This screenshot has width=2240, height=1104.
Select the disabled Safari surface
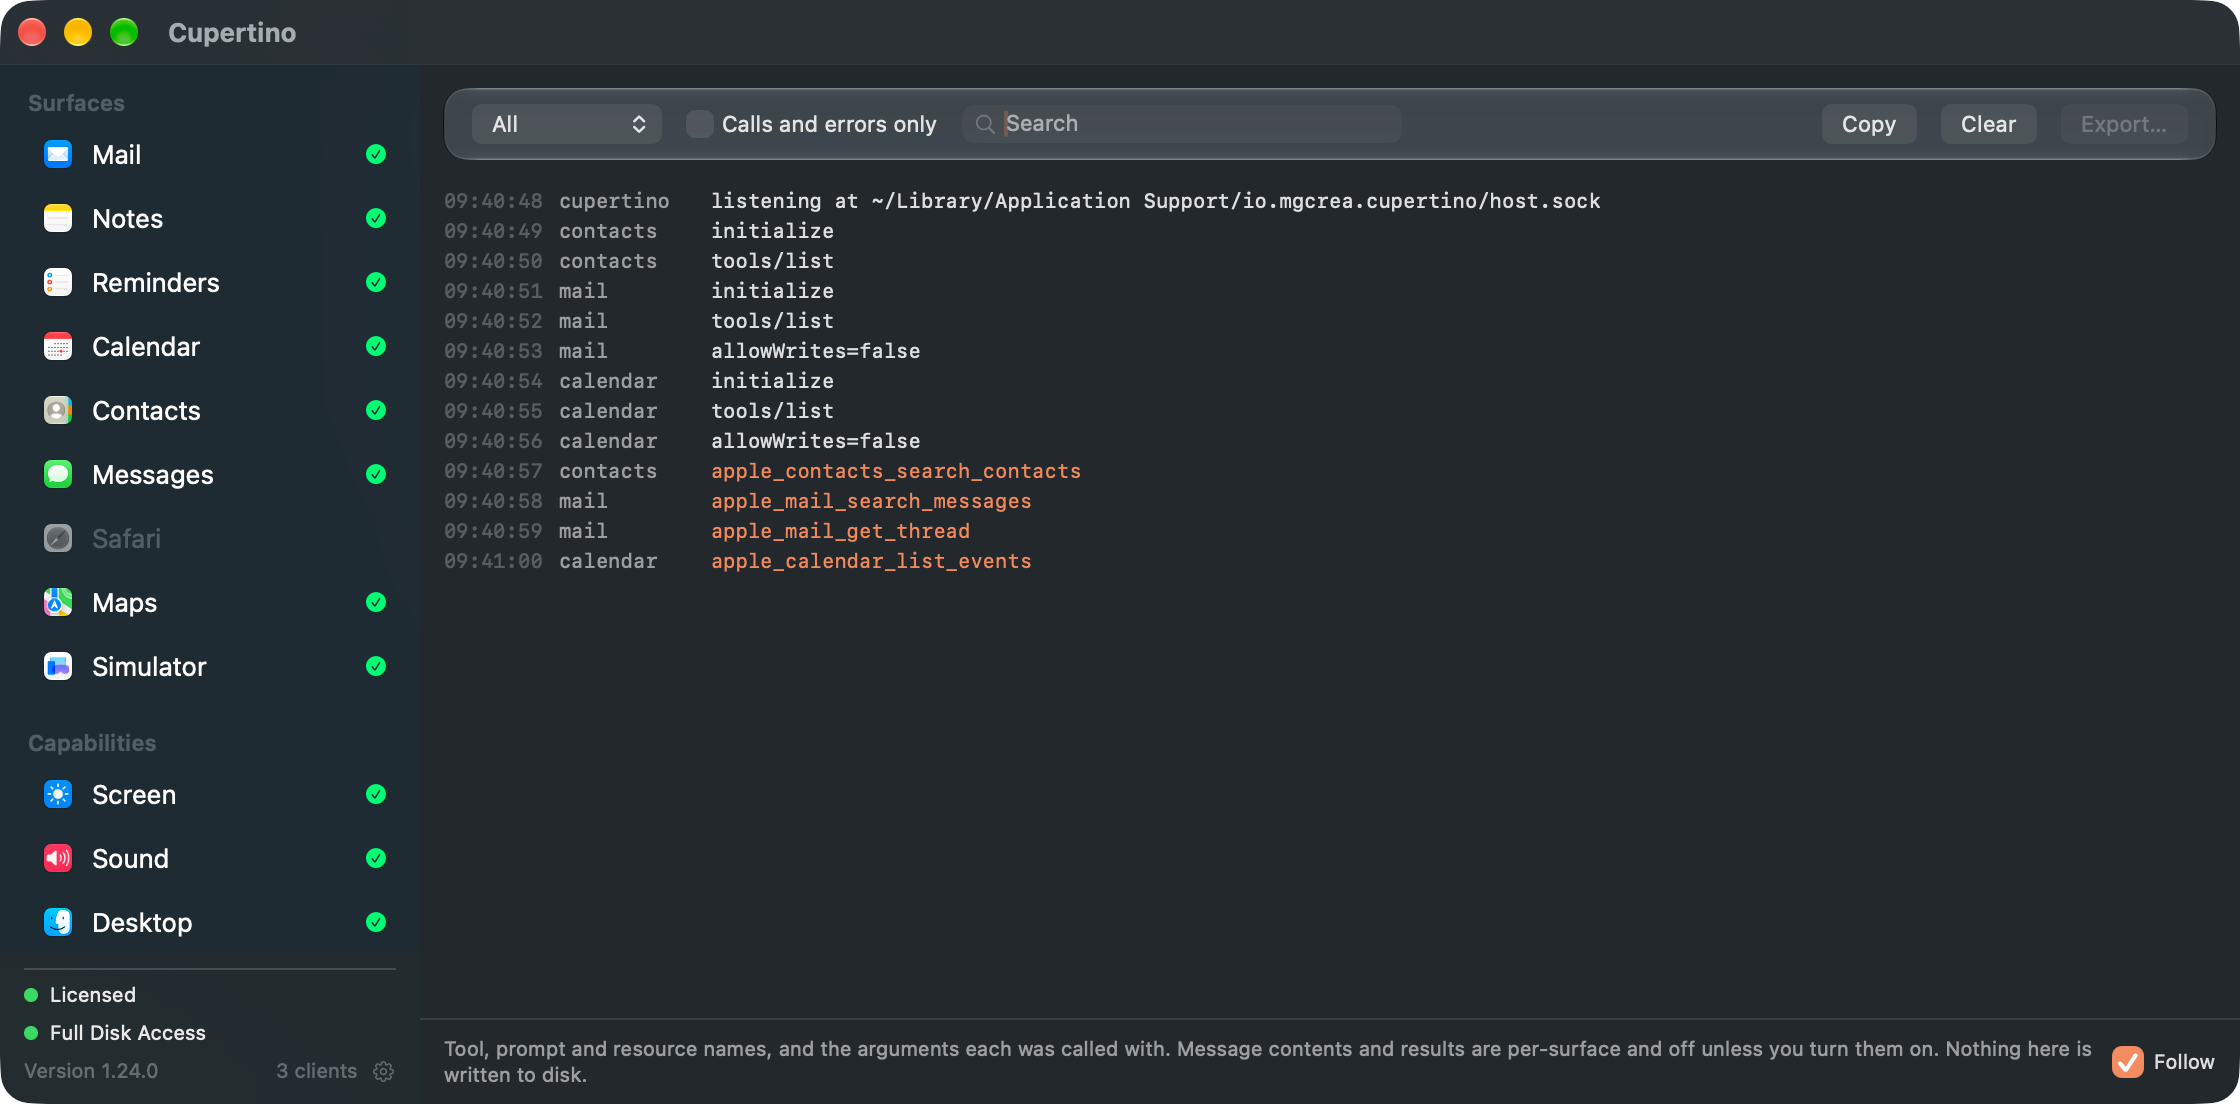point(210,539)
